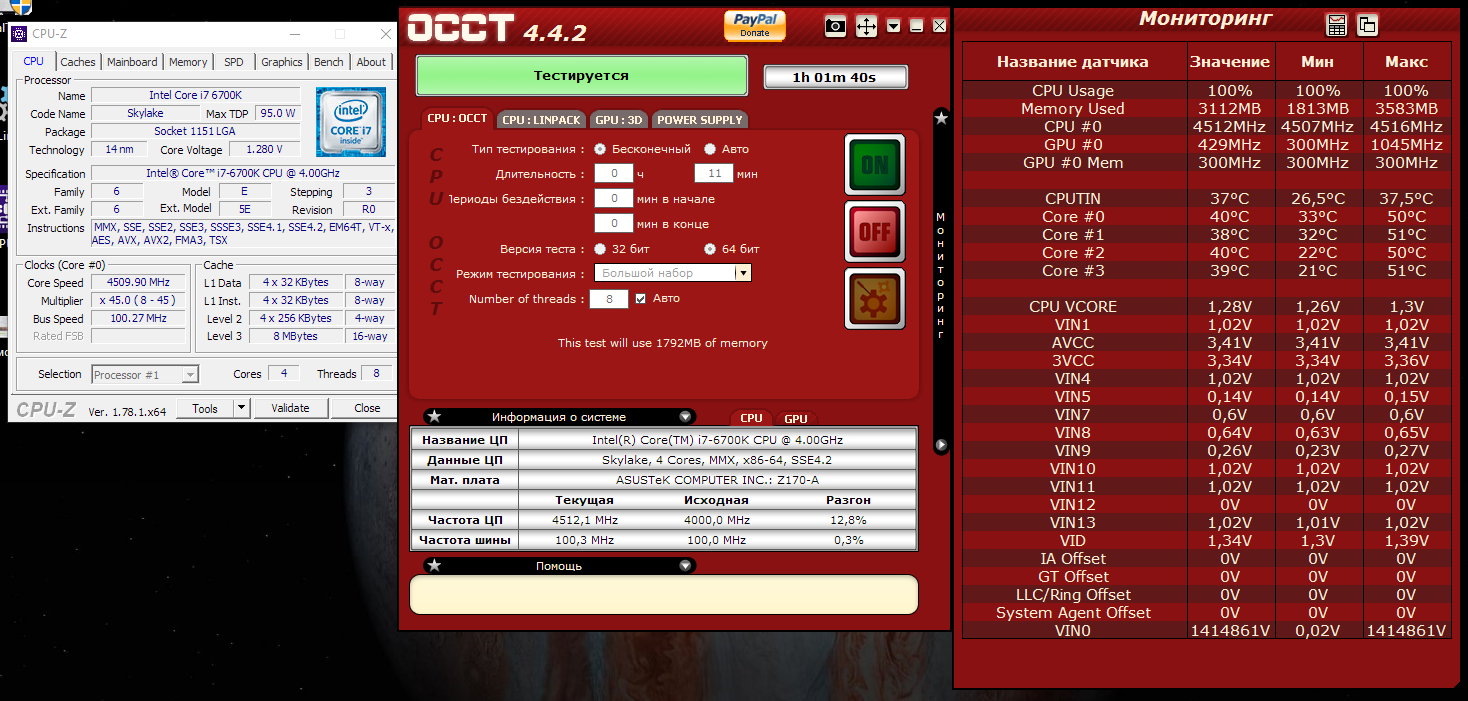The image size is (1468, 701).
Task: Click the CPUTIN sensor row name
Action: tap(1073, 198)
